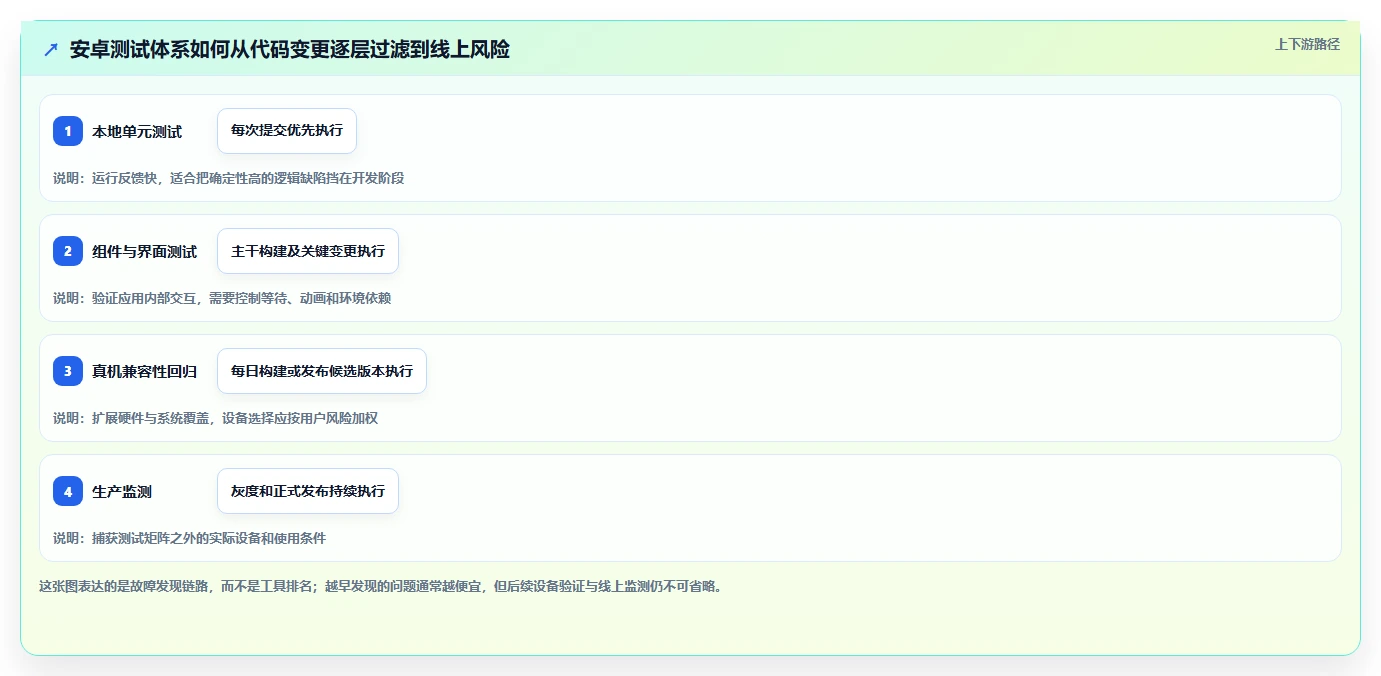Click the 本地单元测试 step name
Image resolution: width=1381 pixels, height=676 pixels.
137,132
